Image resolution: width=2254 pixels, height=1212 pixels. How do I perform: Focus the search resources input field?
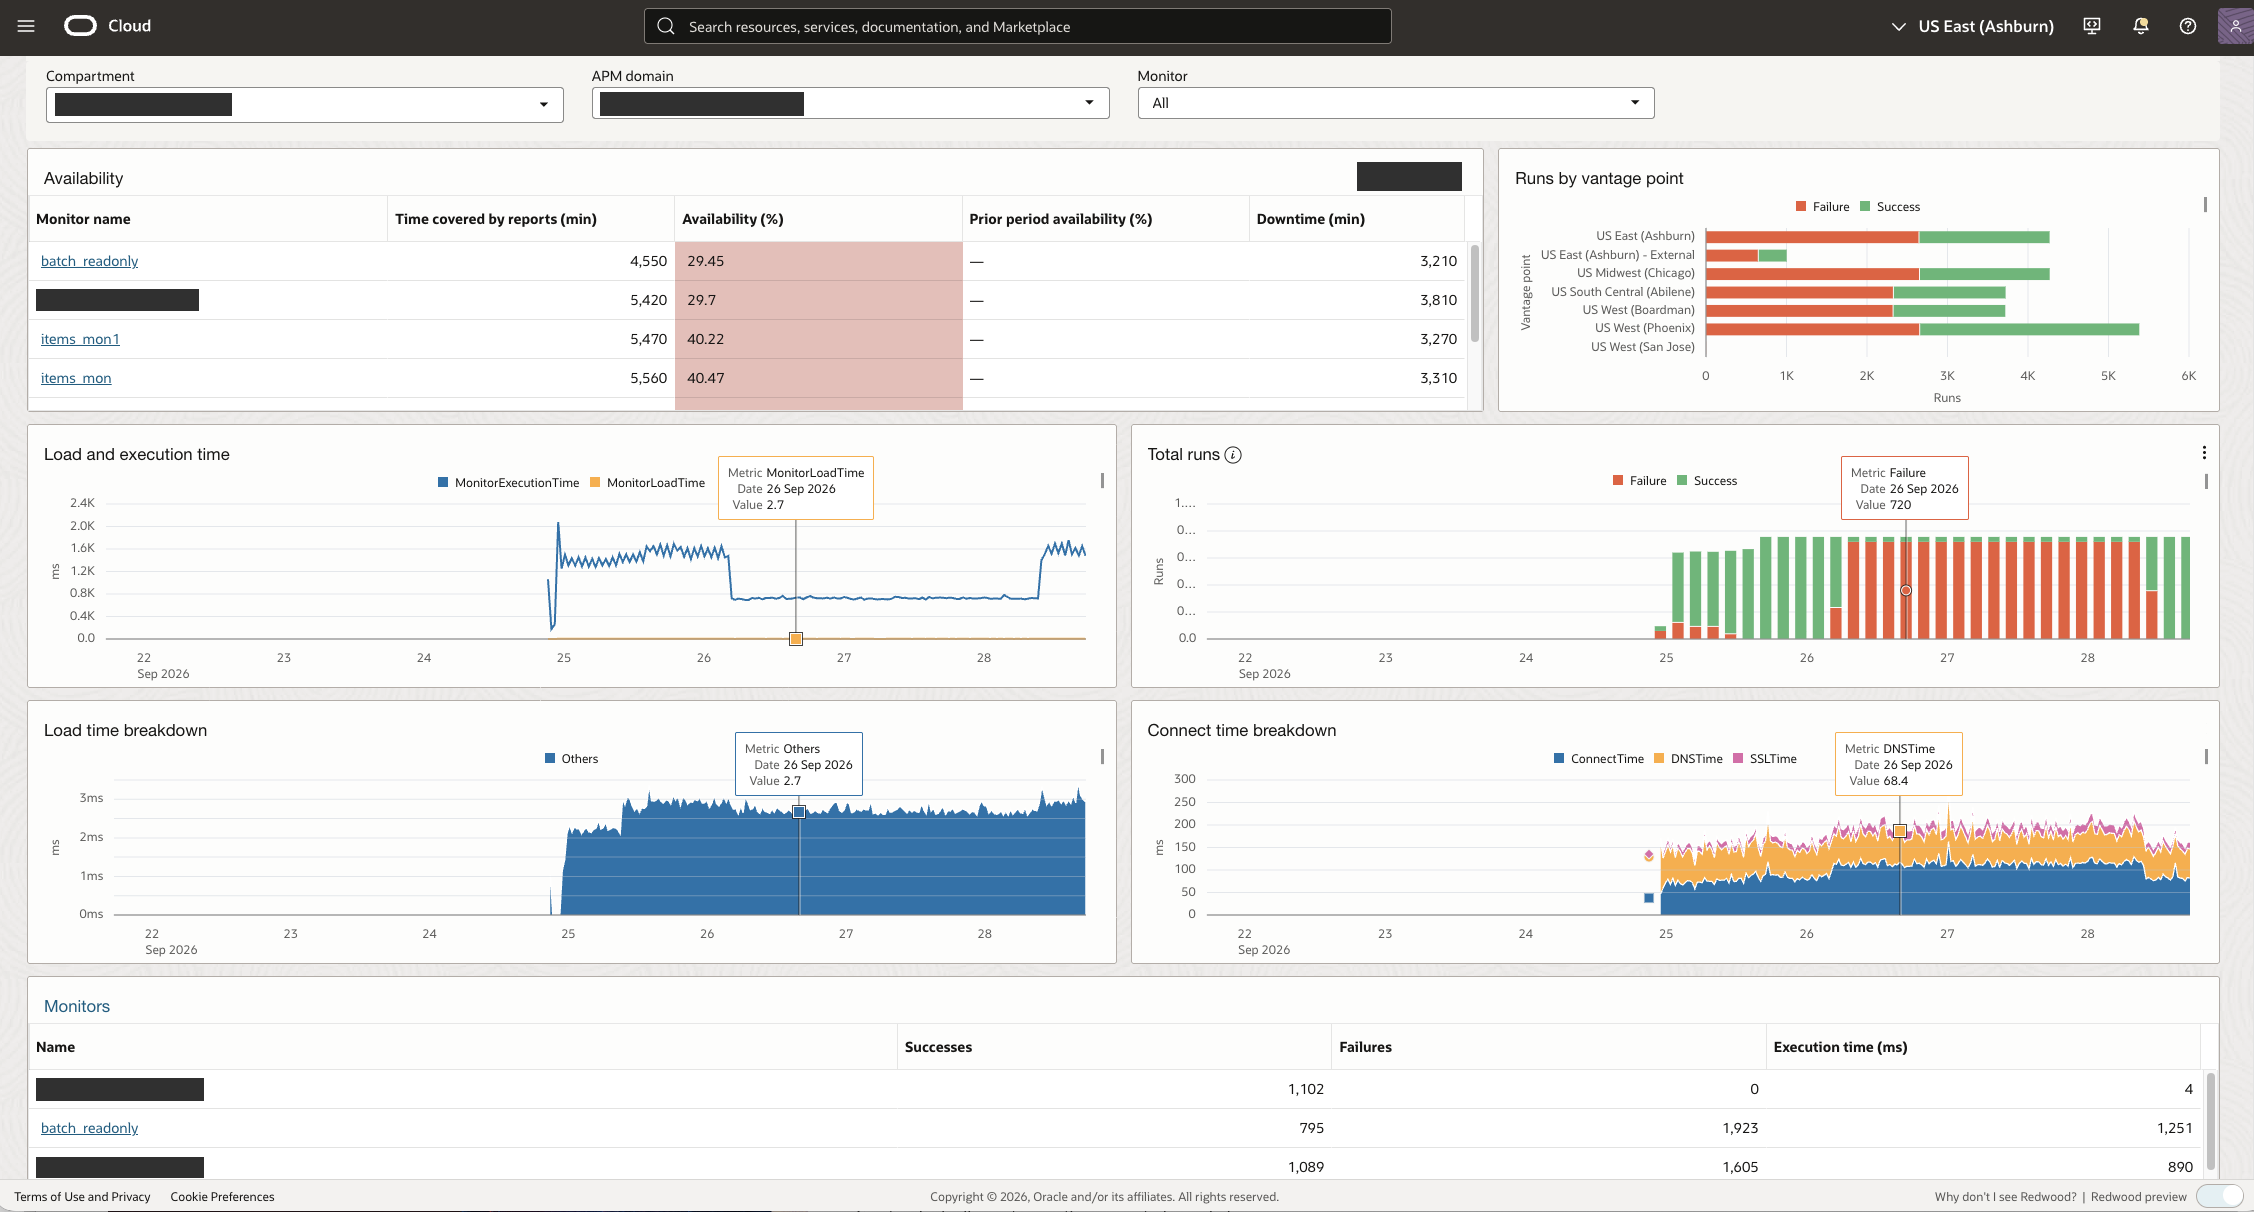pos(1017,26)
